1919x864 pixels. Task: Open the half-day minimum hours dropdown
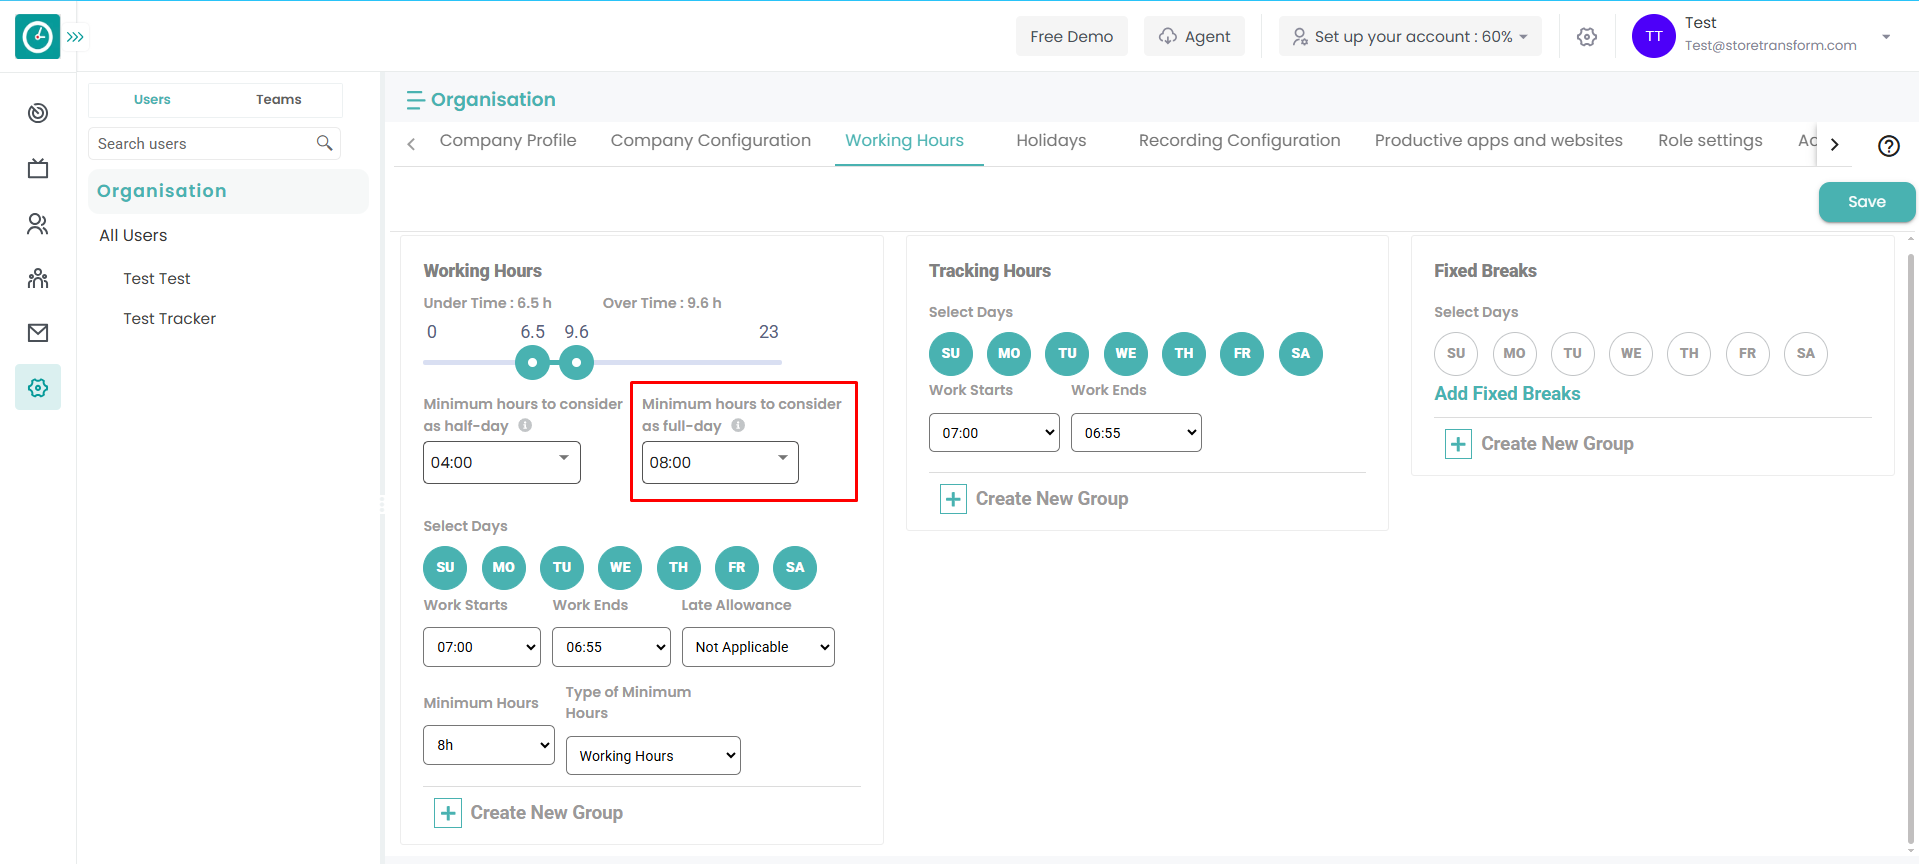pos(502,462)
